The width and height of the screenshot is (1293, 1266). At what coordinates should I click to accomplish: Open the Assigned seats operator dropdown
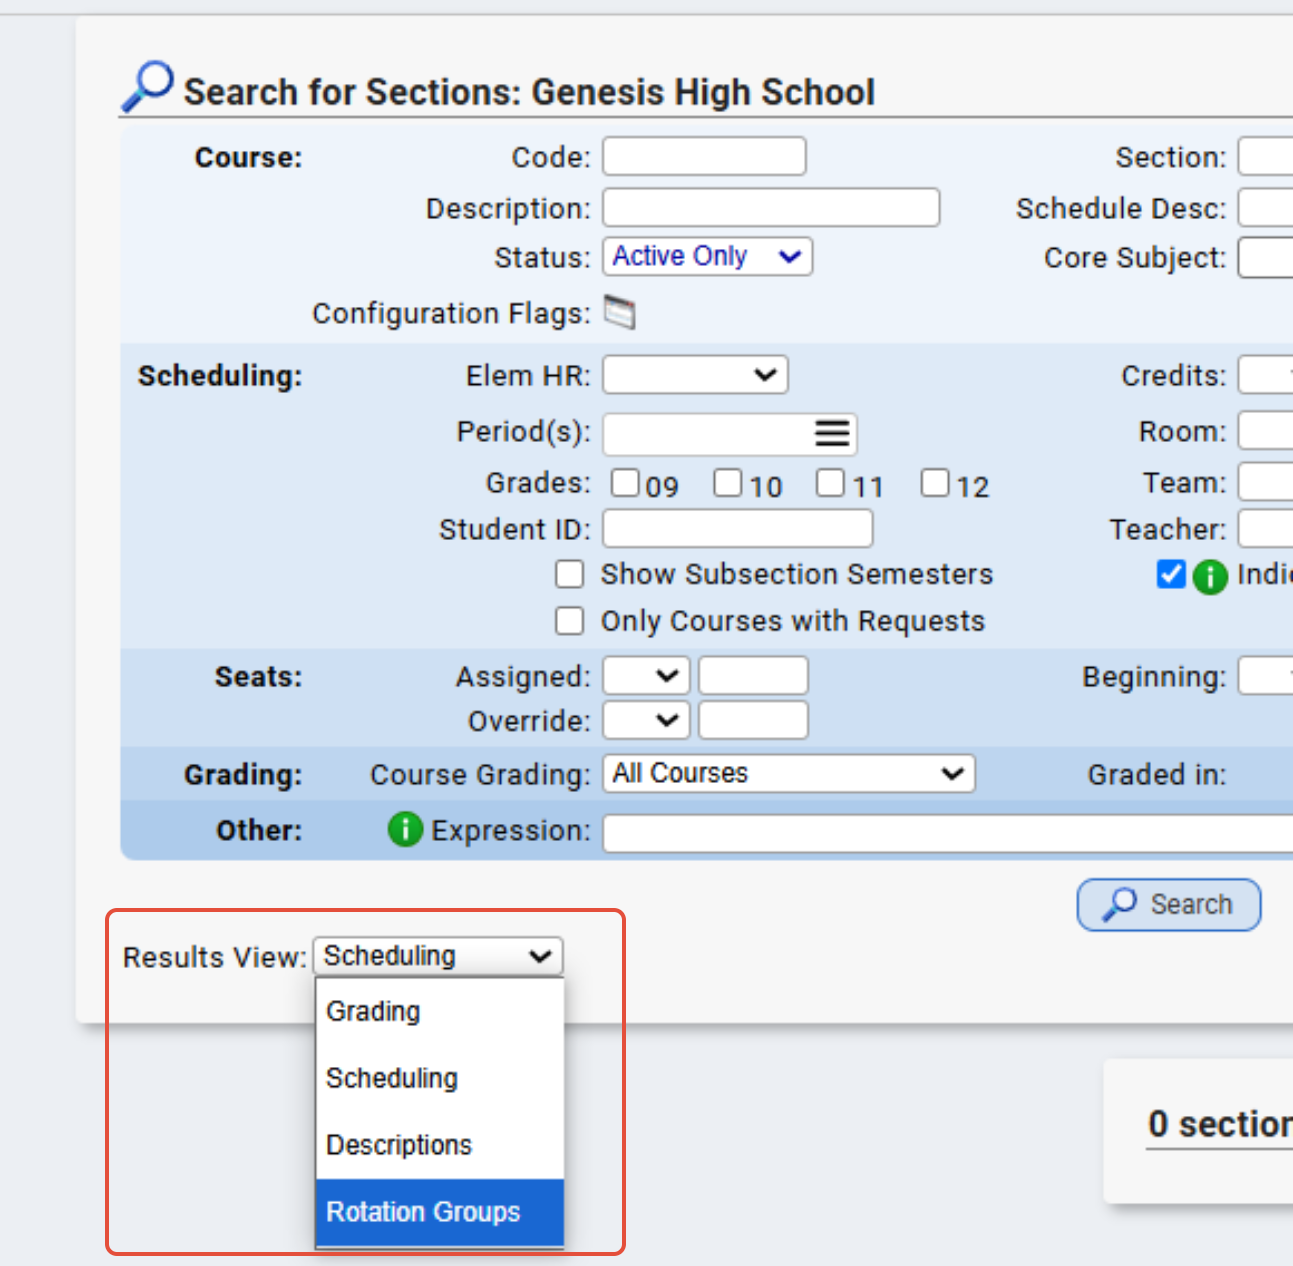(646, 675)
